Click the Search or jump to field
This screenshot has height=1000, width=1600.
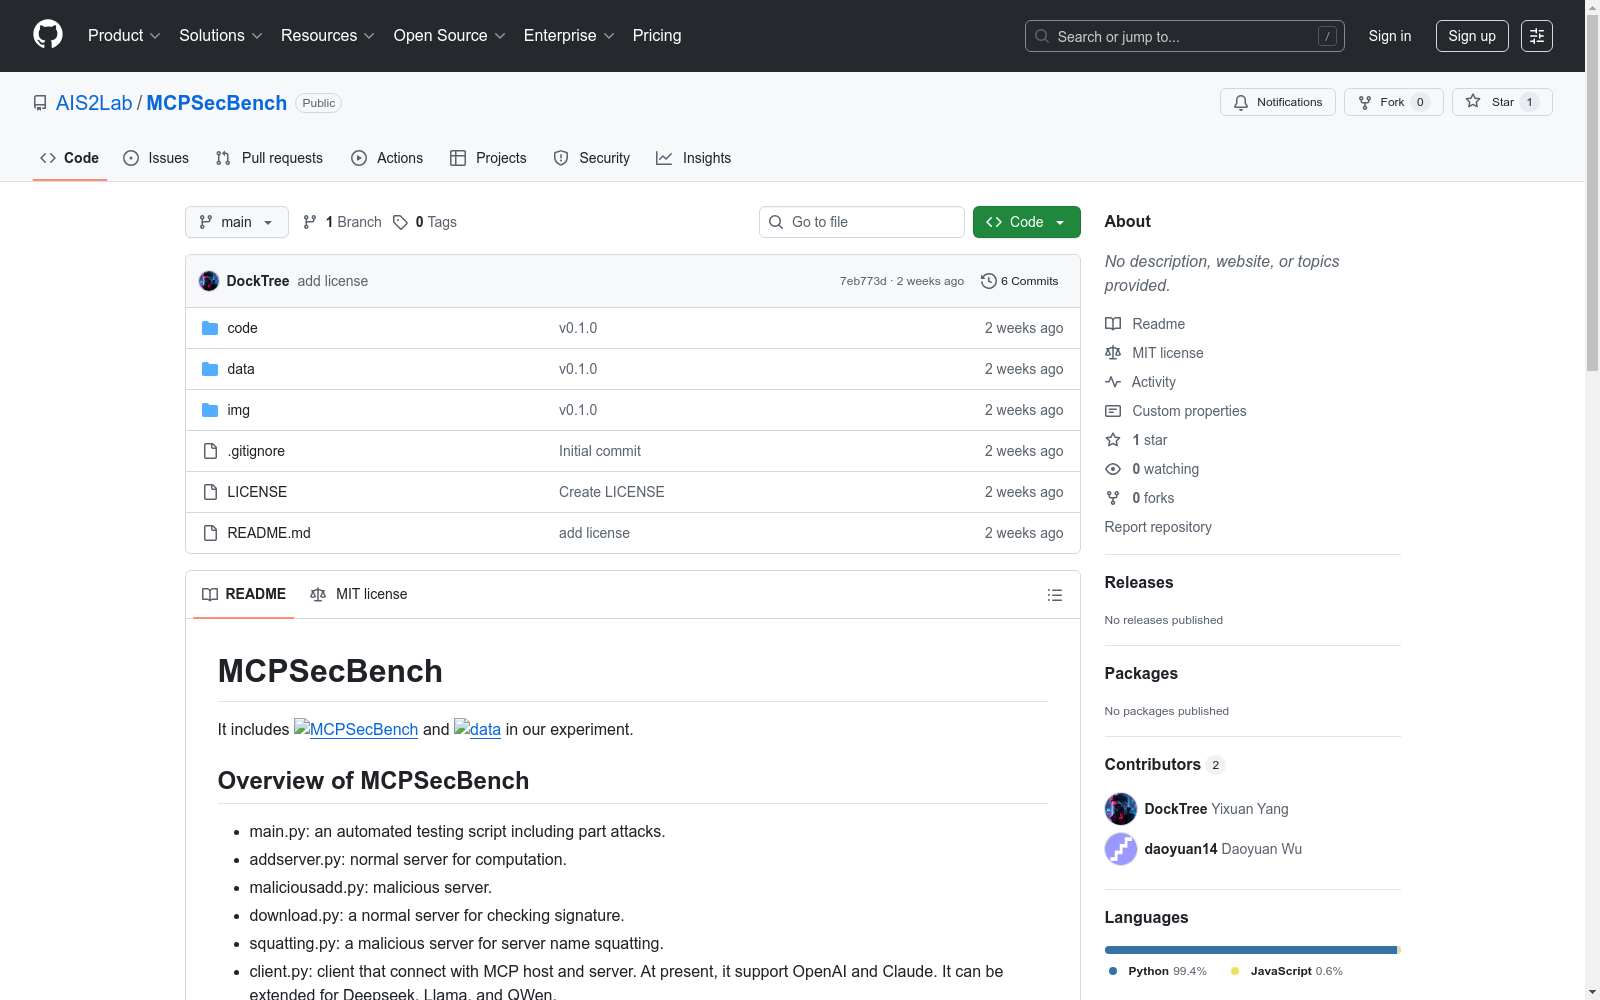(x=1185, y=36)
